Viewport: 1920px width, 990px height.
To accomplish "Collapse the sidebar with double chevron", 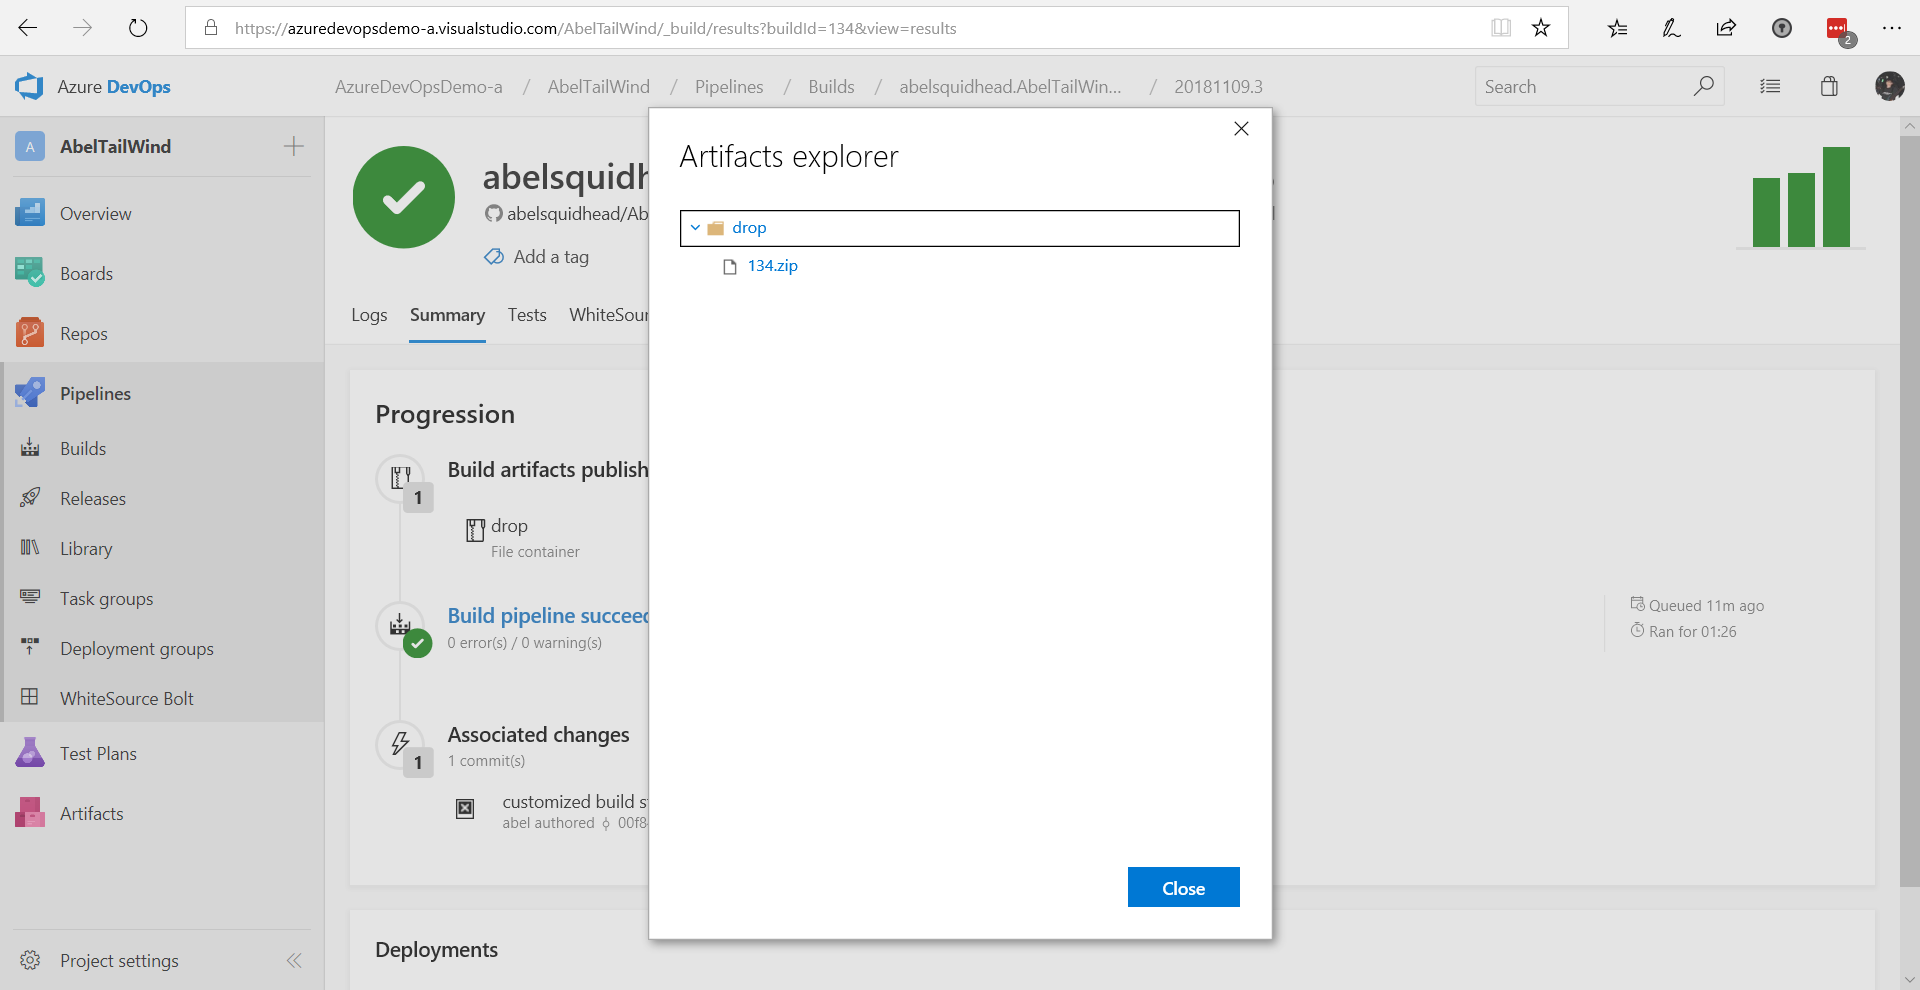I will [x=294, y=960].
